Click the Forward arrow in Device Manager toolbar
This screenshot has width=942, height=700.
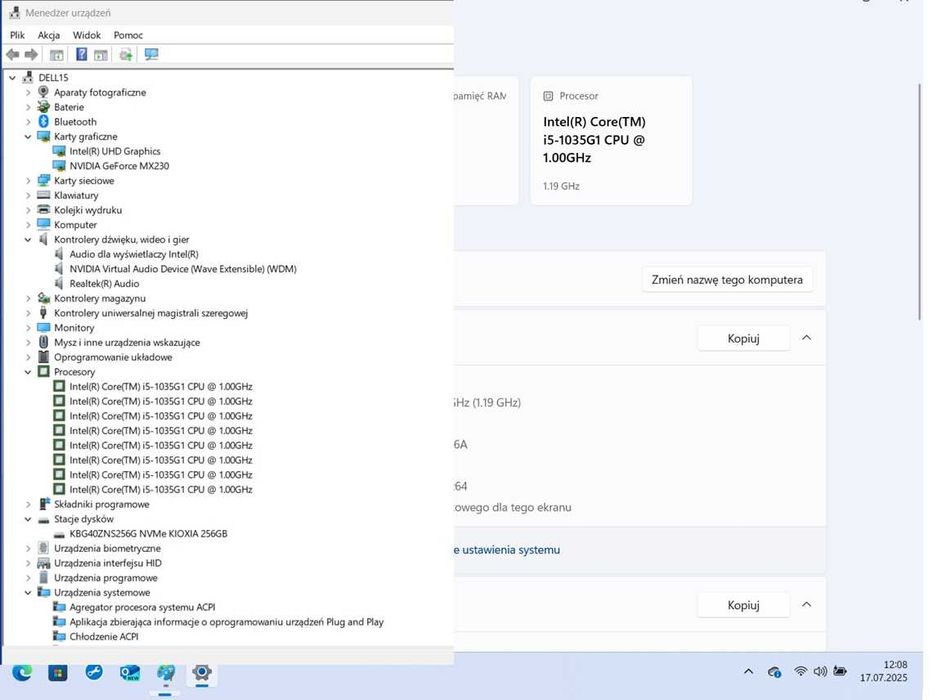31,55
